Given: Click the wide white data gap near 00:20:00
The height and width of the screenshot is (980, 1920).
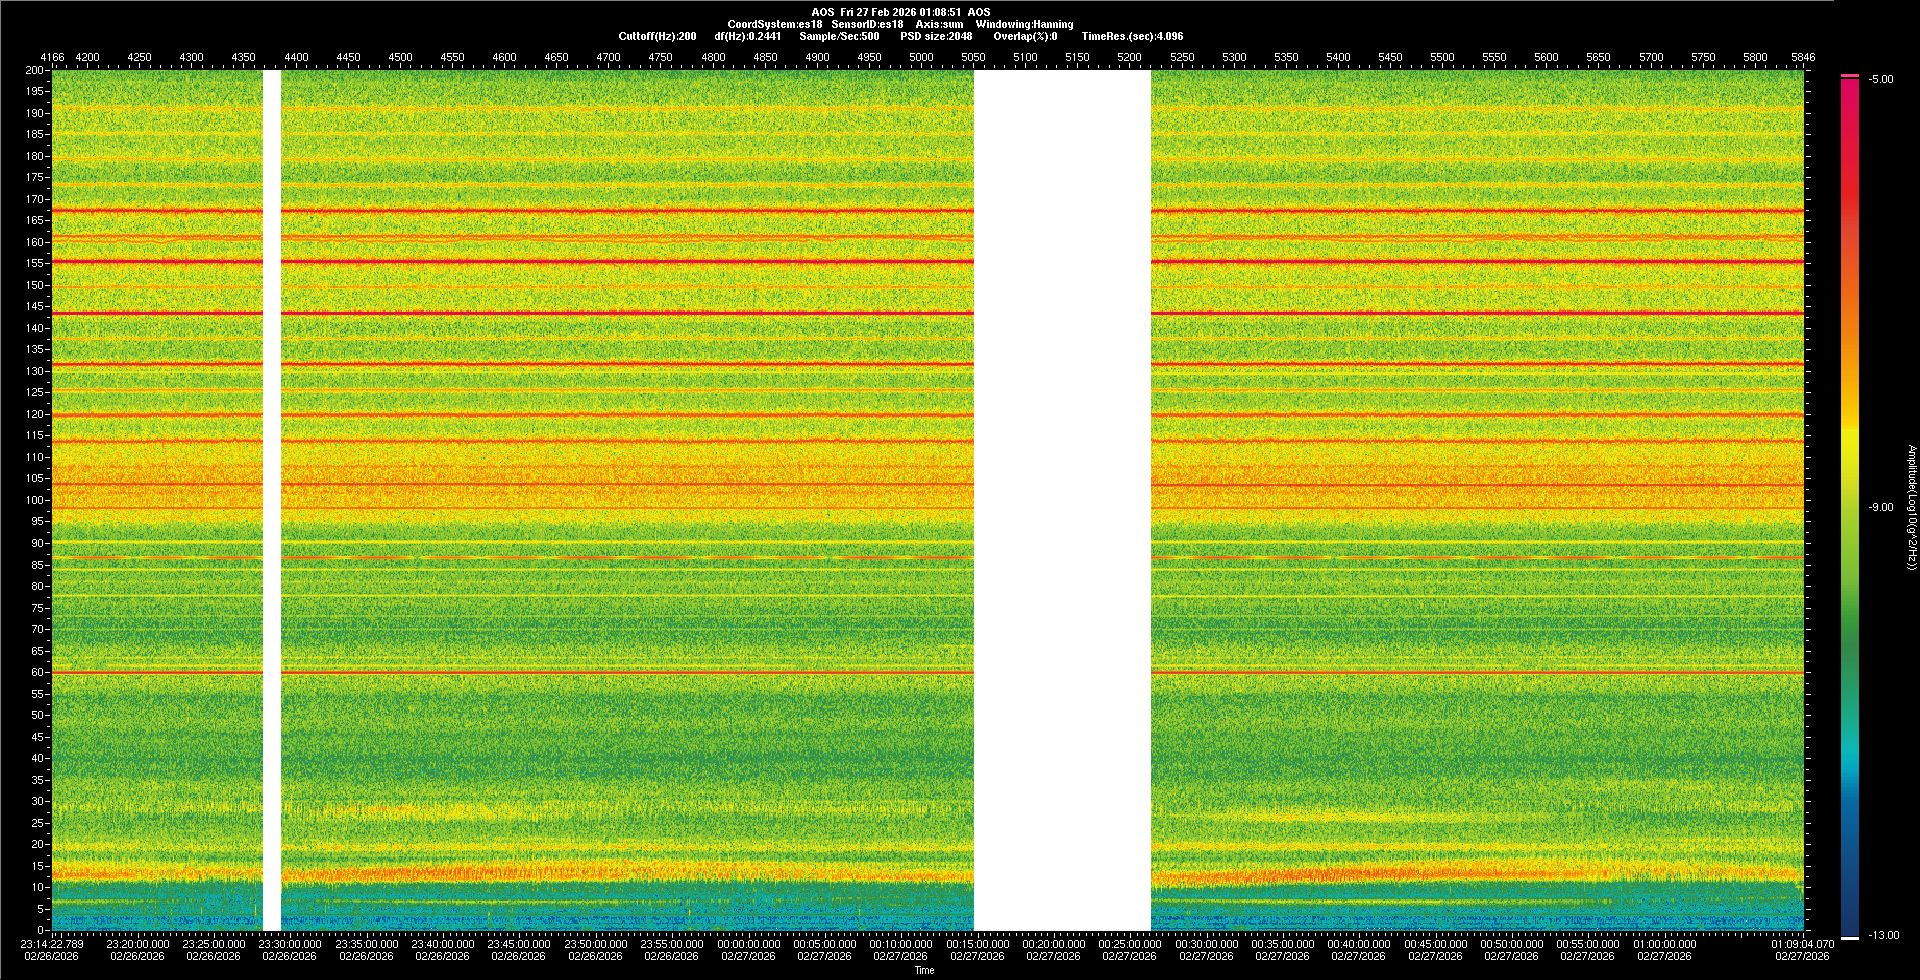Looking at the screenshot, I should tap(1061, 500).
